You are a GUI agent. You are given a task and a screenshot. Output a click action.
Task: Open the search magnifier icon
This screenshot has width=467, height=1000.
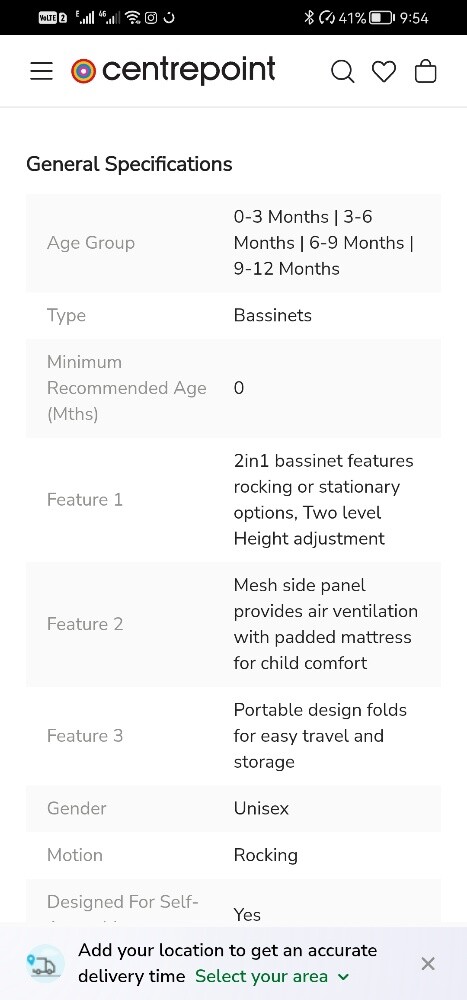[343, 71]
